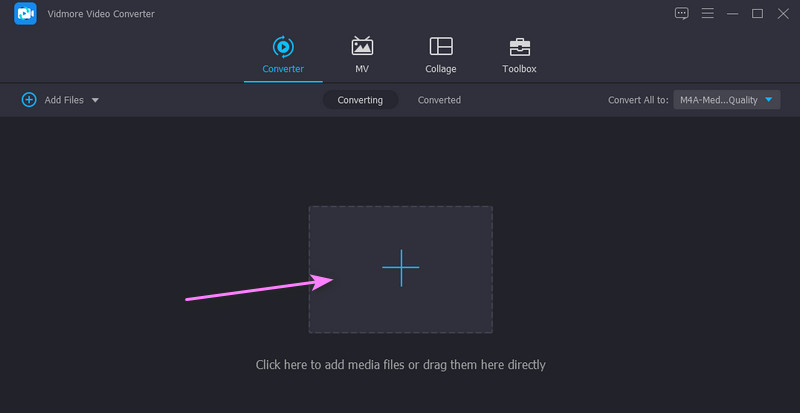Click the circled plus icon beside Add Files
Viewport: 800px width, 413px height.
(29, 100)
